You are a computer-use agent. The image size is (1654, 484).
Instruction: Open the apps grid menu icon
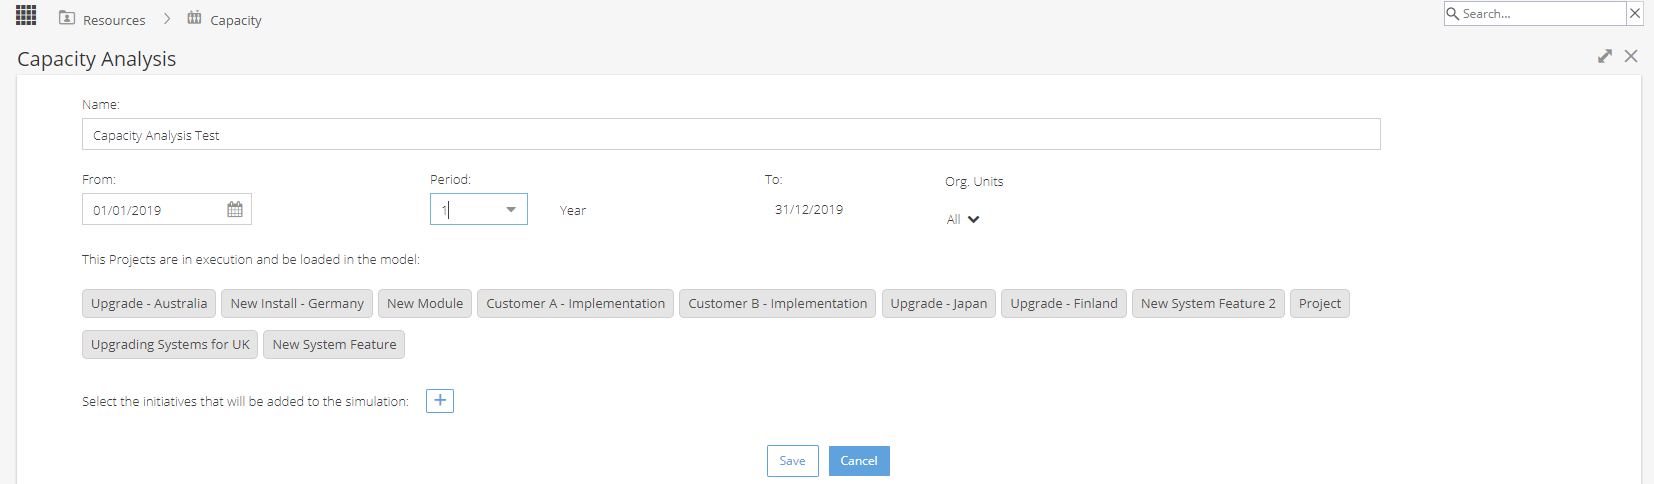pyautogui.click(x=26, y=15)
